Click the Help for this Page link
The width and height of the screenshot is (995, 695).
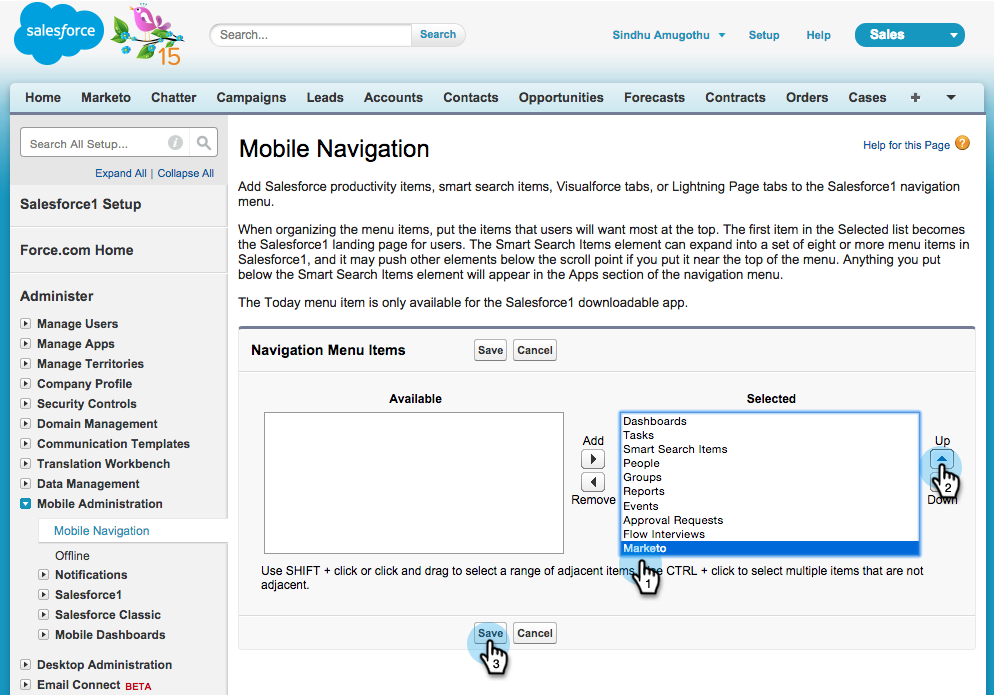coord(906,145)
